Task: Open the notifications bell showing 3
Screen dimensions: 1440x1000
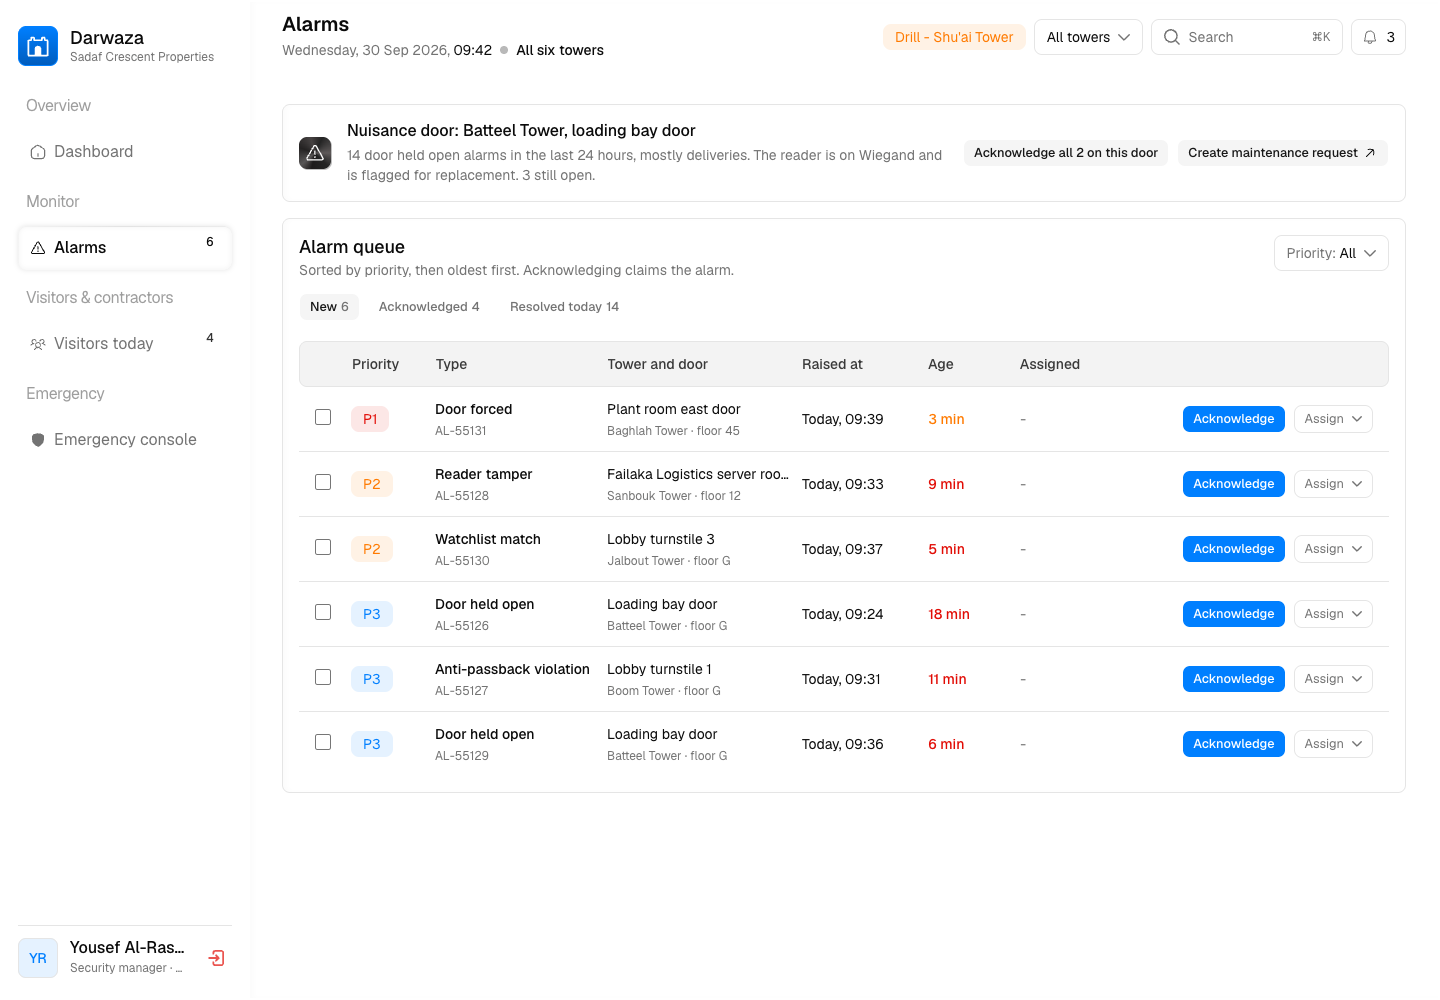Action: click(x=1378, y=37)
